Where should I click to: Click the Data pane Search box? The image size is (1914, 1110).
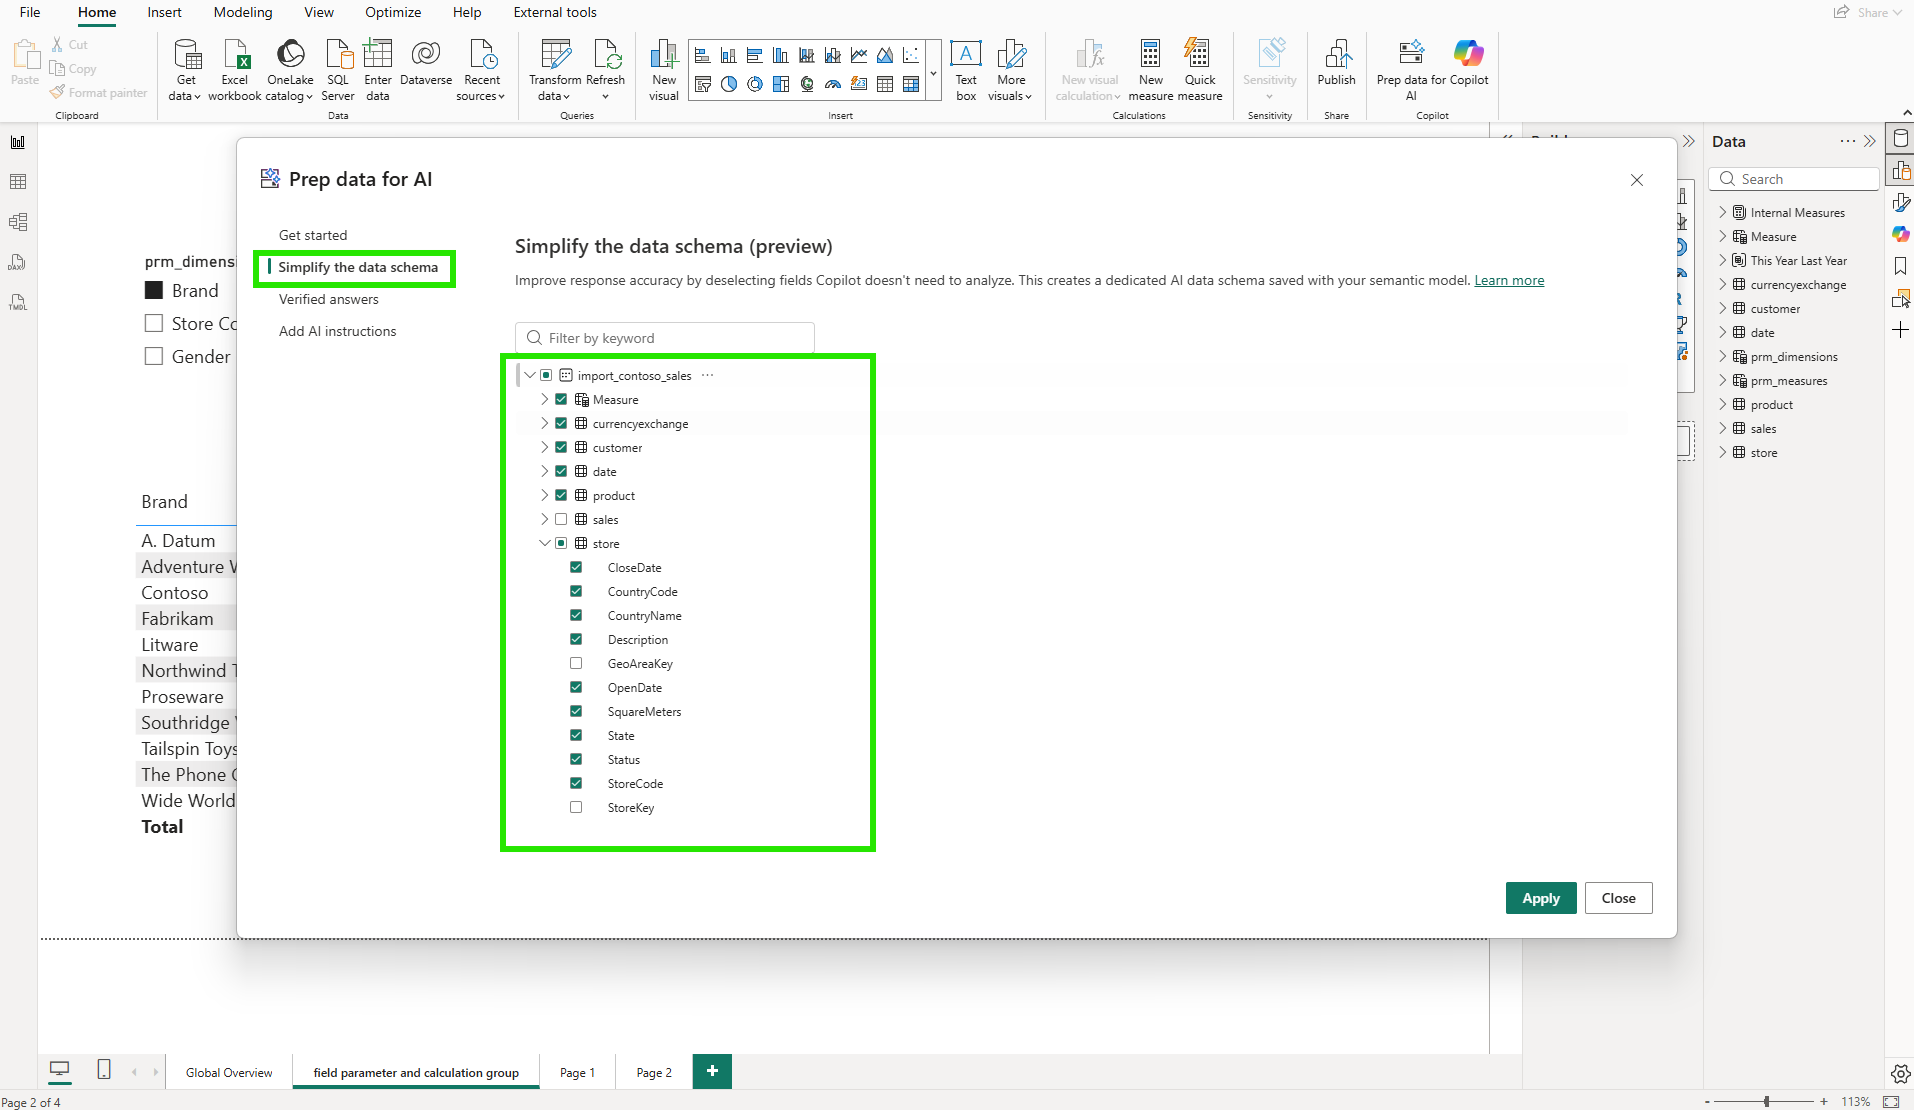[x=1795, y=179]
